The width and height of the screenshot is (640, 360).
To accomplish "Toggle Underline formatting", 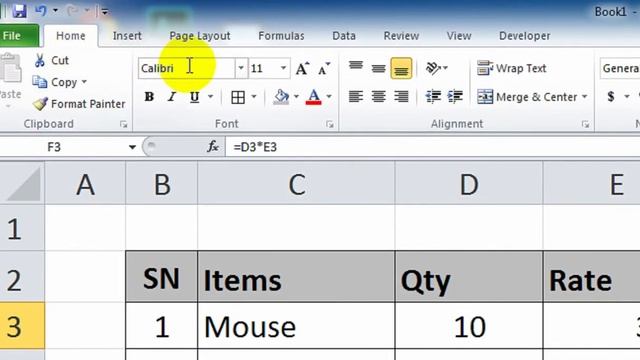I will [x=195, y=97].
